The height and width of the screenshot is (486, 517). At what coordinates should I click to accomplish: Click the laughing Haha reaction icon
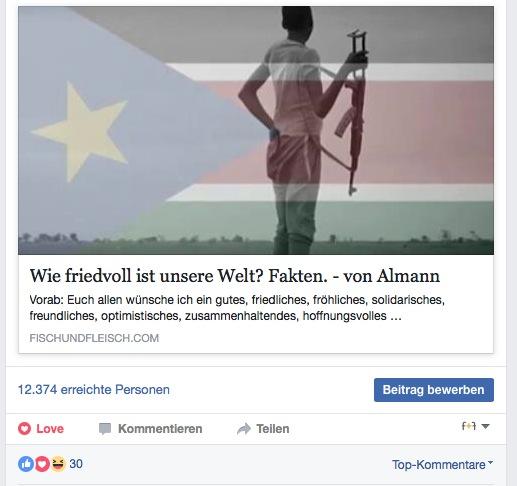pyautogui.click(x=58, y=464)
